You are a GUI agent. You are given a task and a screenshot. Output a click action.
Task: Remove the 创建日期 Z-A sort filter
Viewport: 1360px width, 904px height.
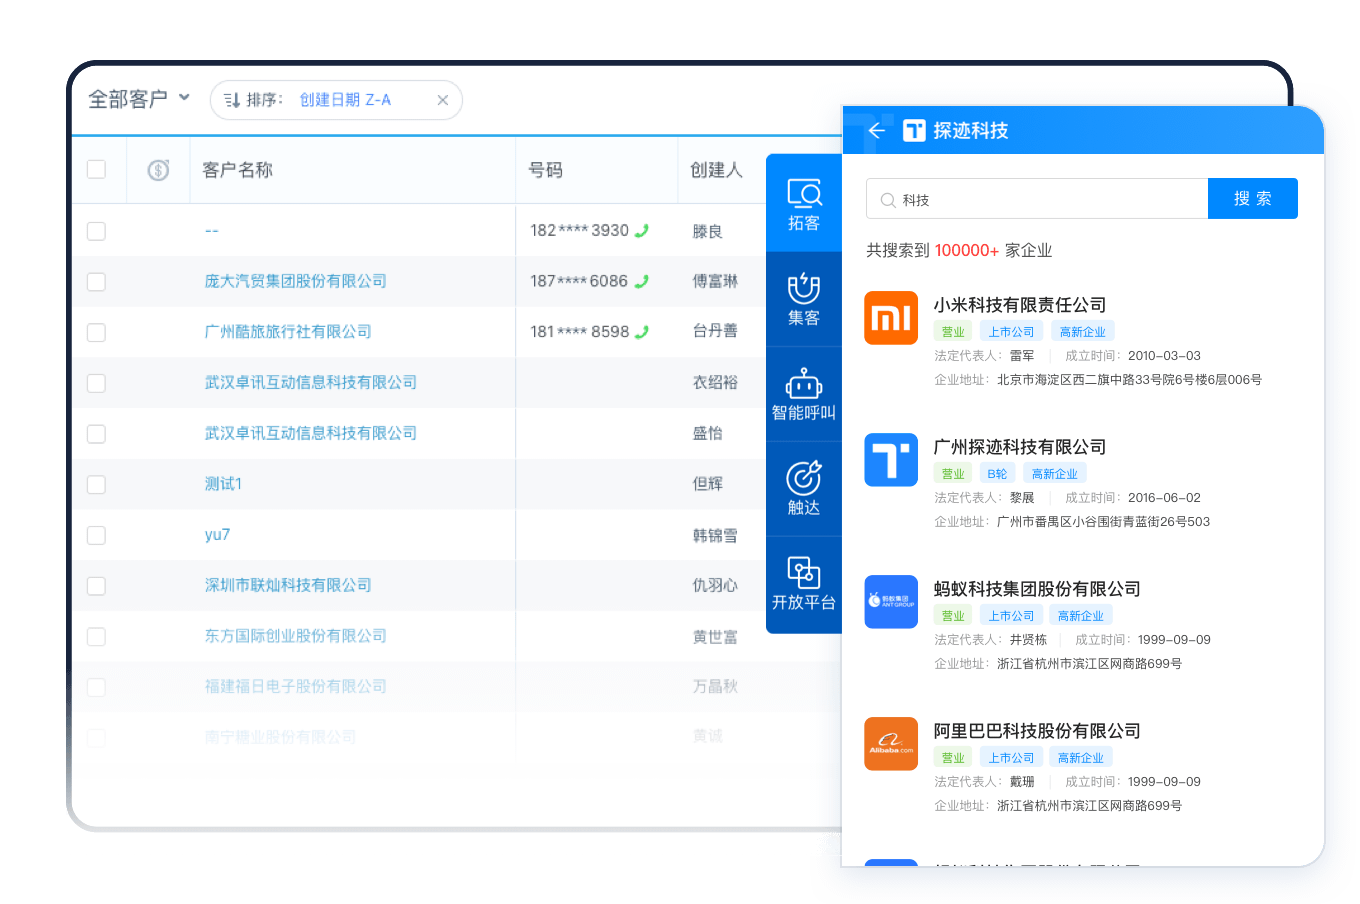point(442,100)
